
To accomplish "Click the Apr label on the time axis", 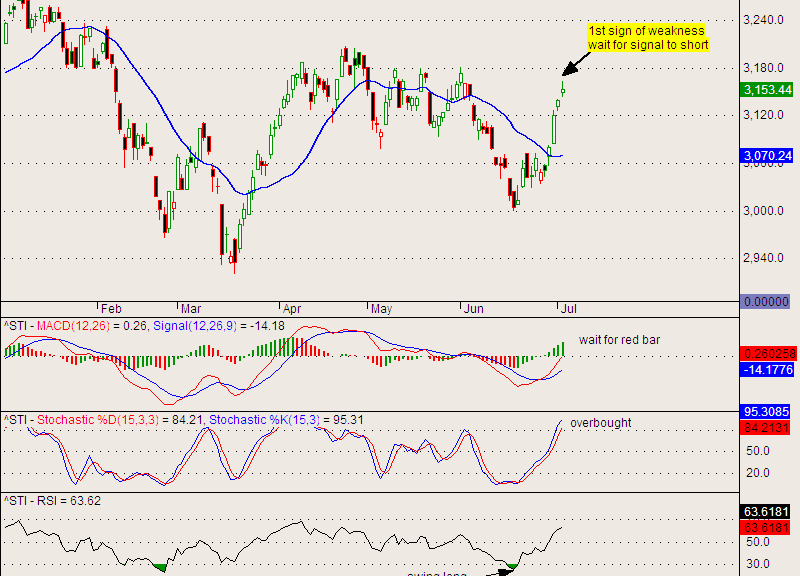I will 292,309.
